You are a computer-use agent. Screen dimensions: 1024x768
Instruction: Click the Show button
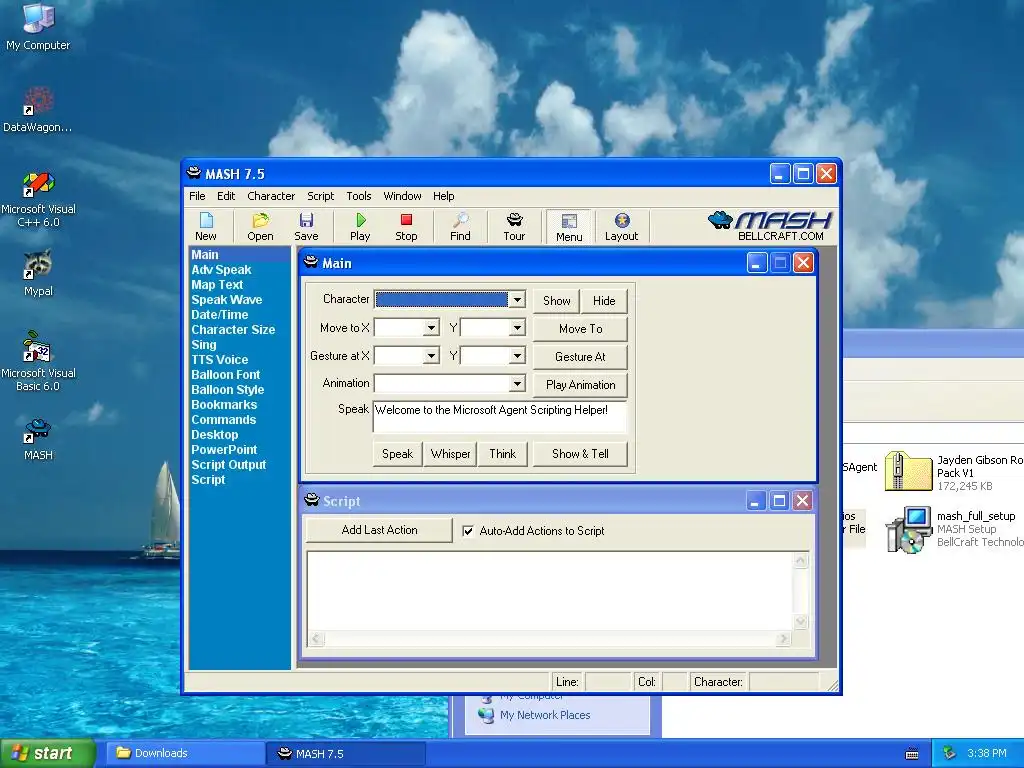(x=556, y=301)
